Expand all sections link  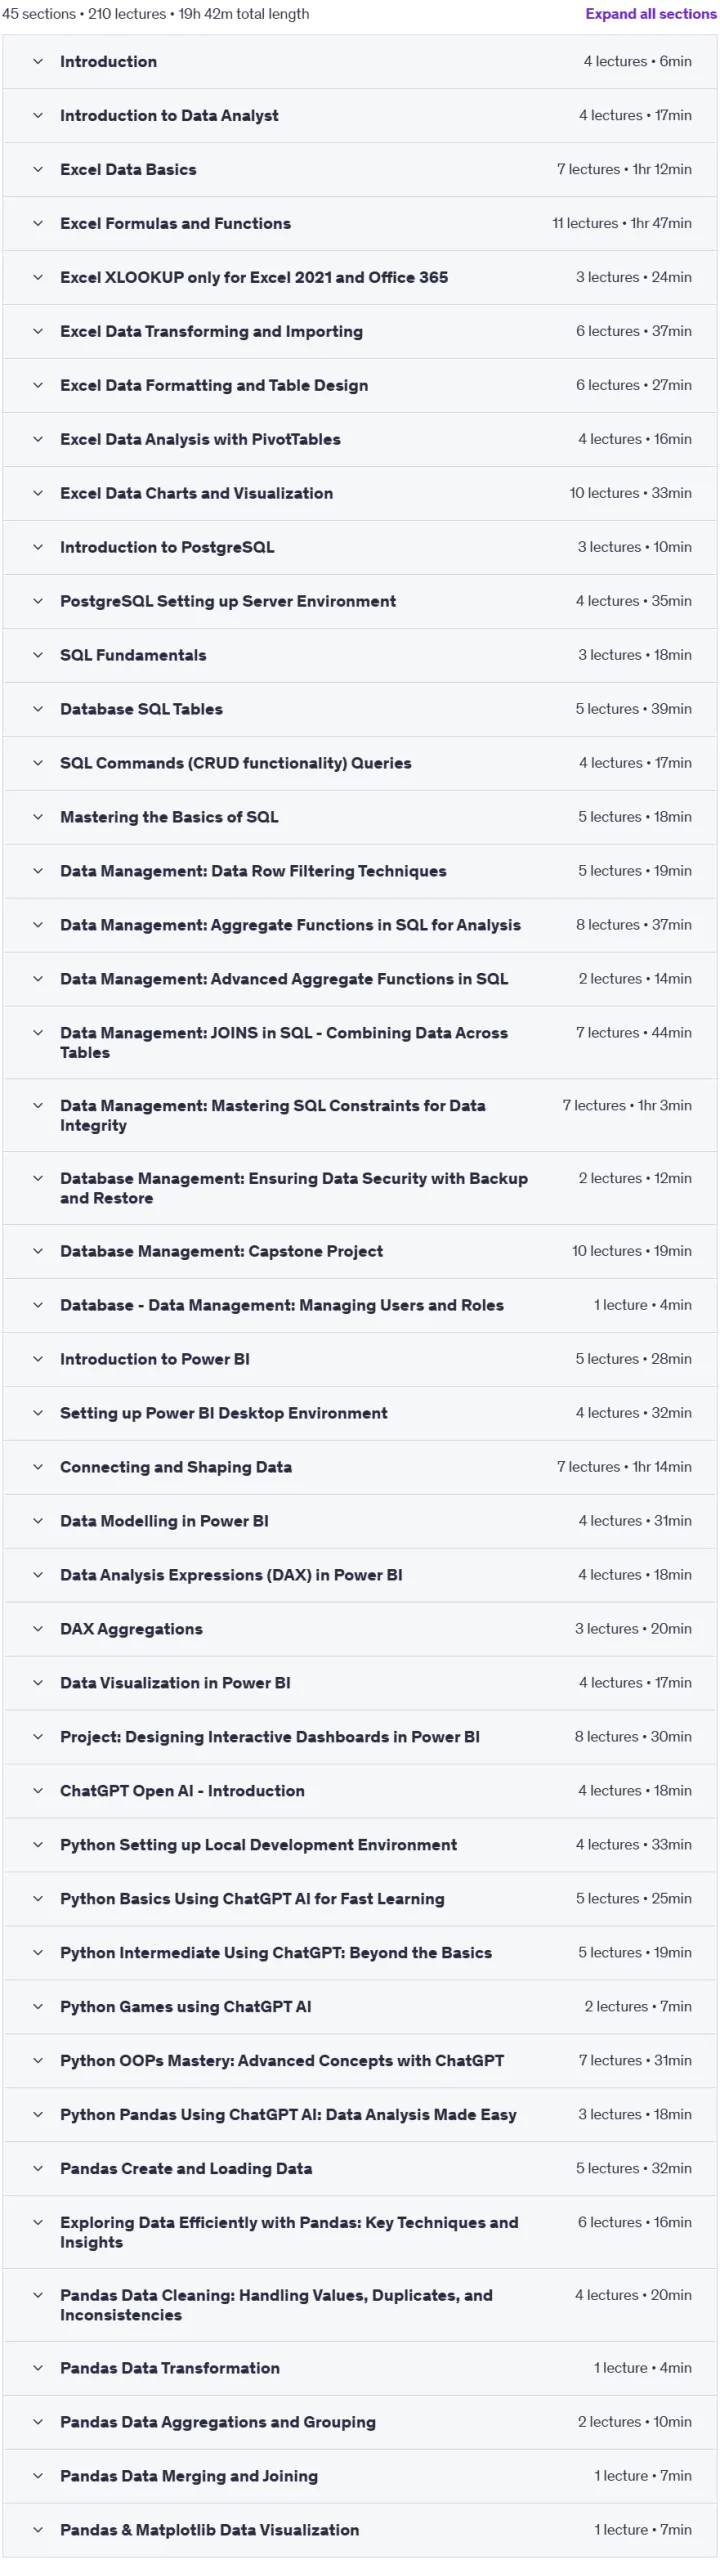(650, 14)
